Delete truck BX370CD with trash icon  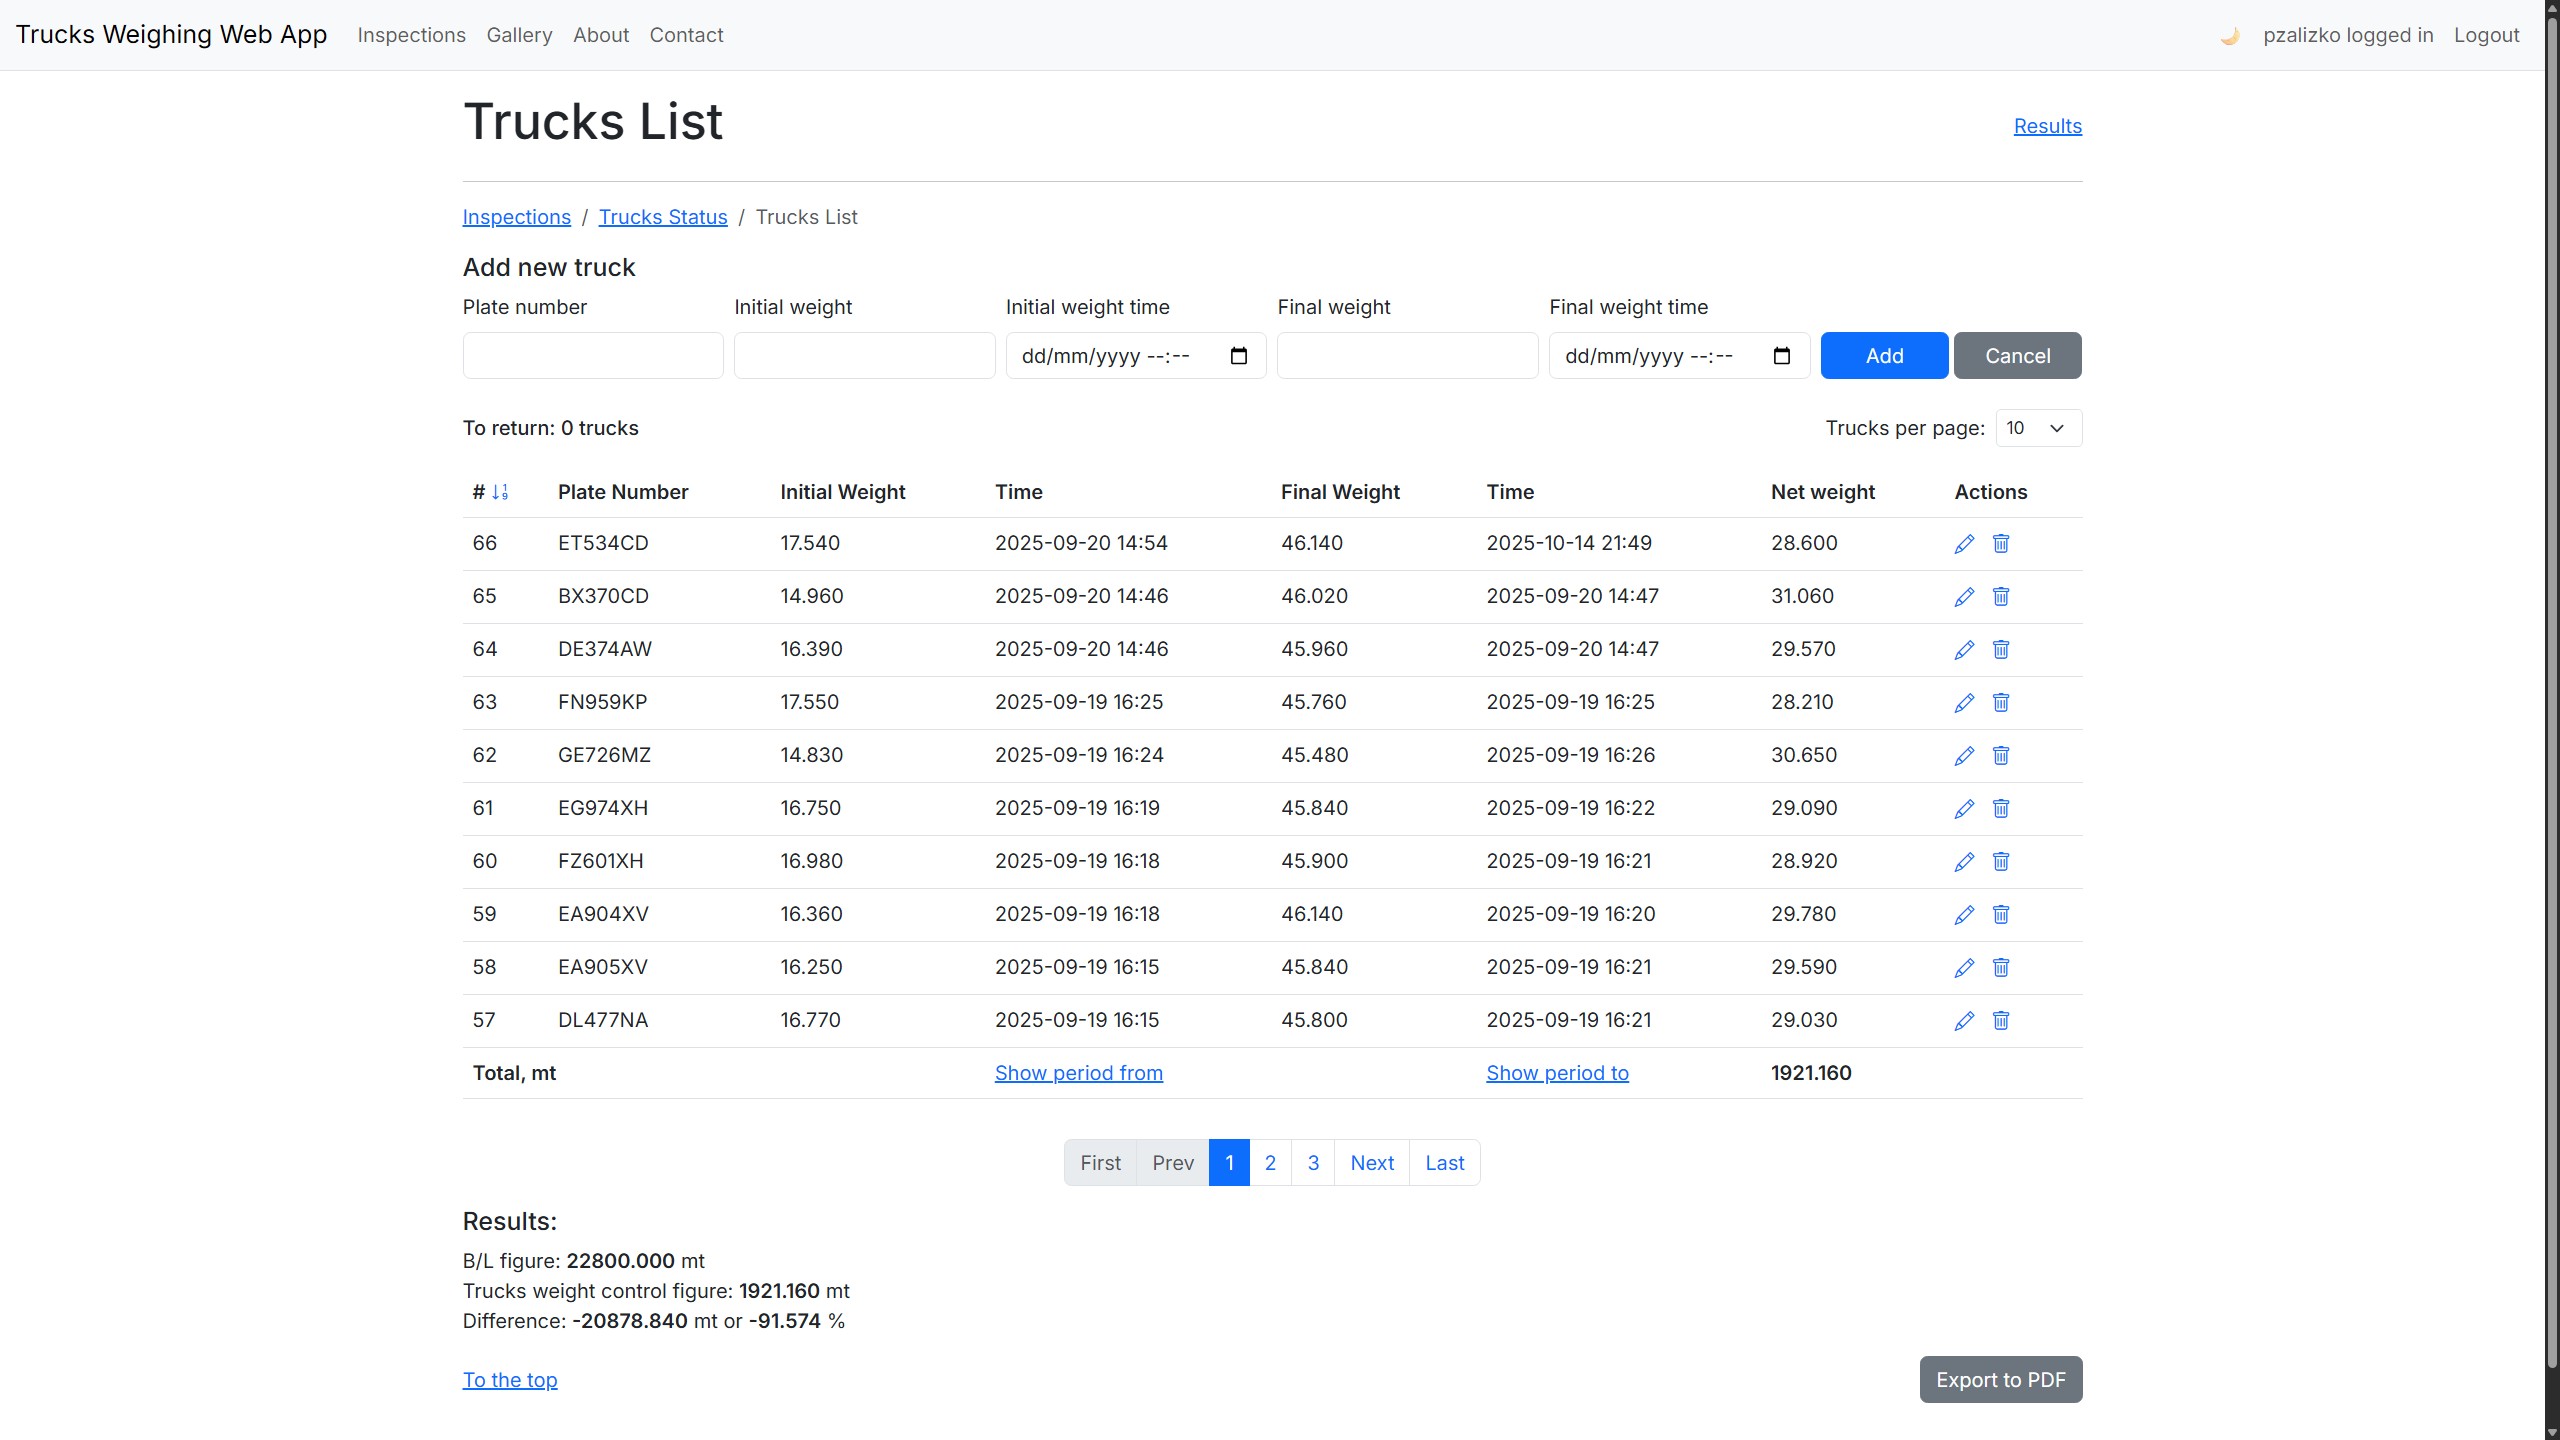coord(2001,597)
